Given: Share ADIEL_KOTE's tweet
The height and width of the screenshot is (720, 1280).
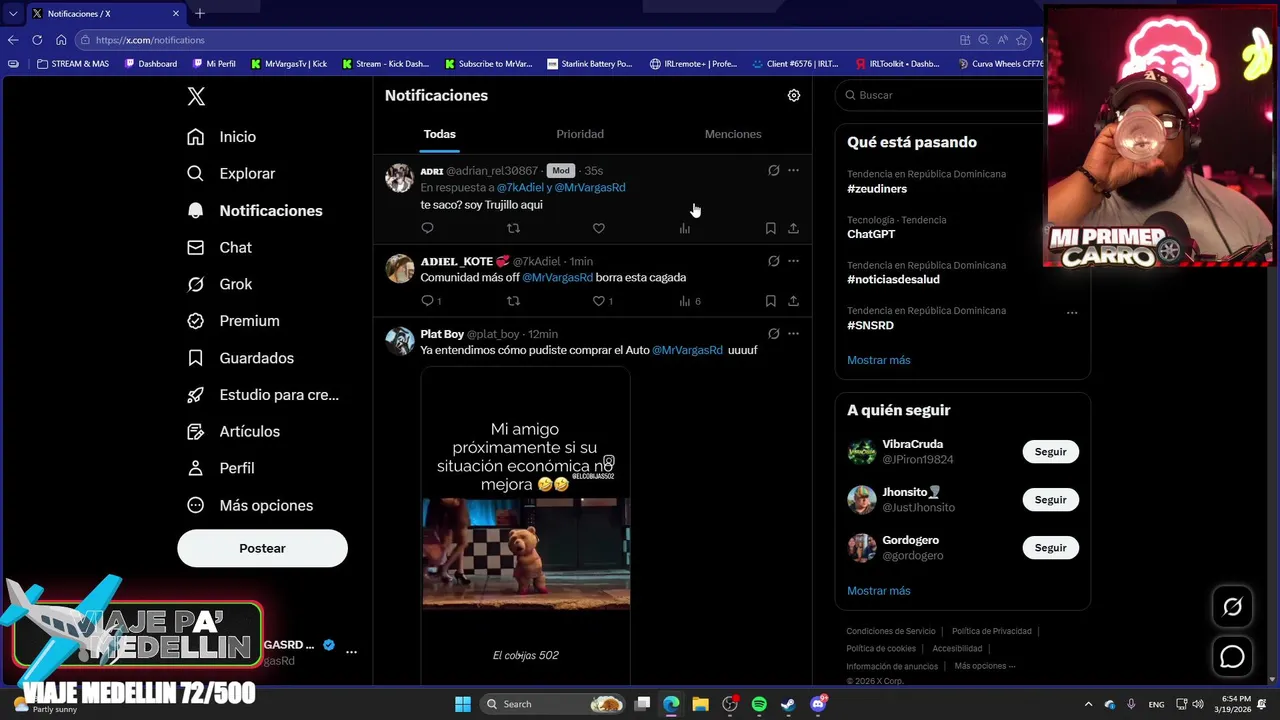Looking at the screenshot, I should click(x=793, y=301).
